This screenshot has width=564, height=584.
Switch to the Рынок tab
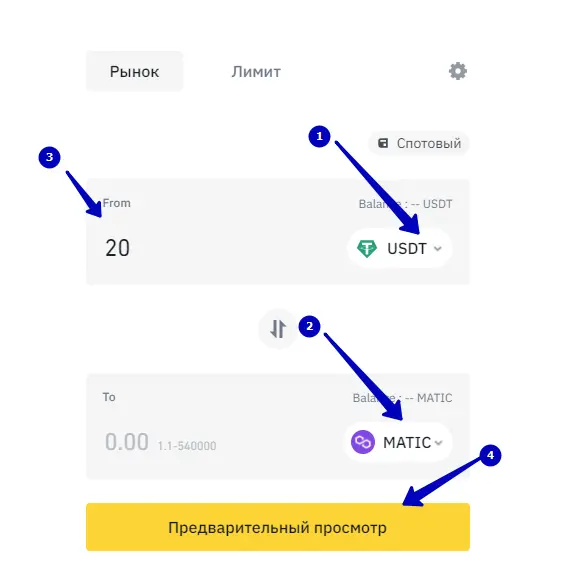[134, 72]
